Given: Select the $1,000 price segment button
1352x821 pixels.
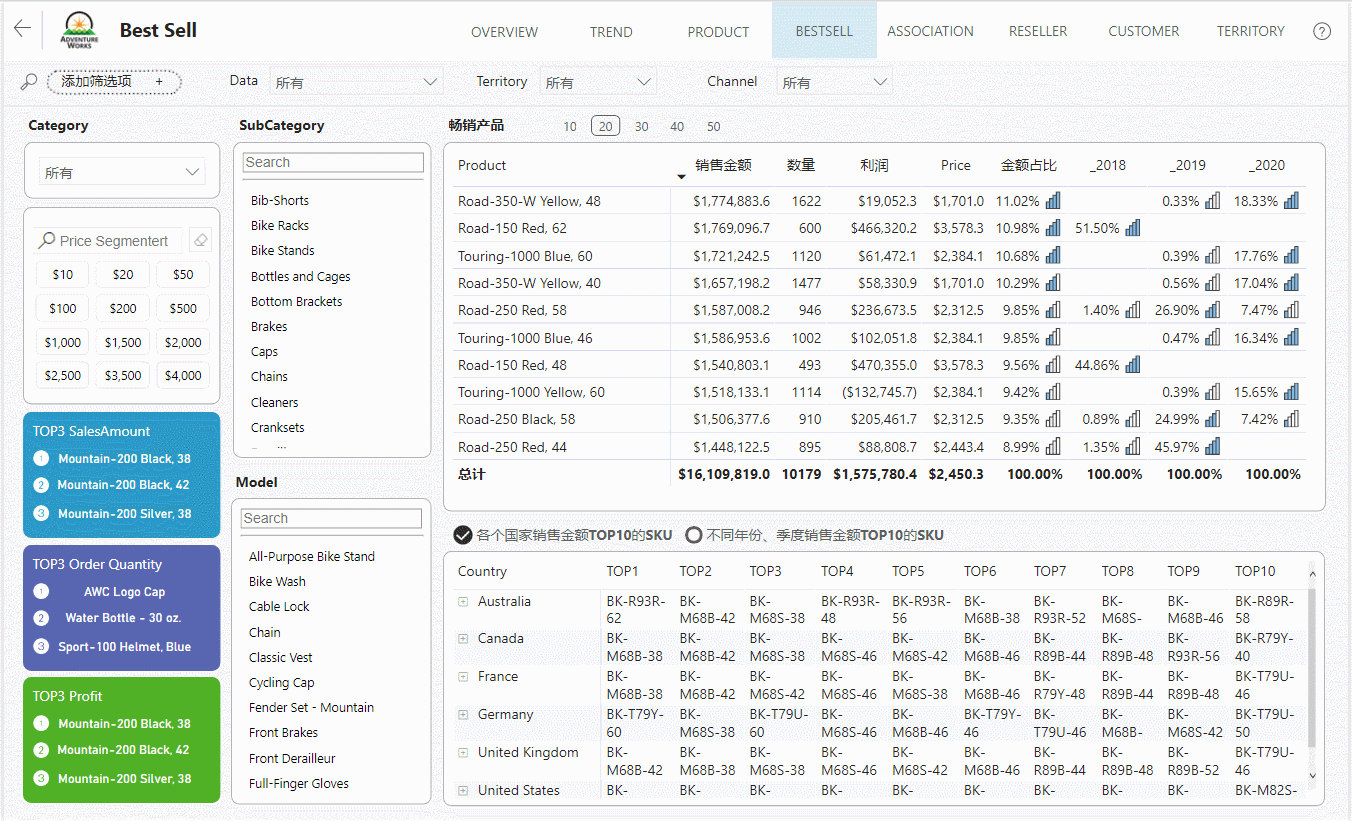Looking at the screenshot, I should click(x=63, y=342).
